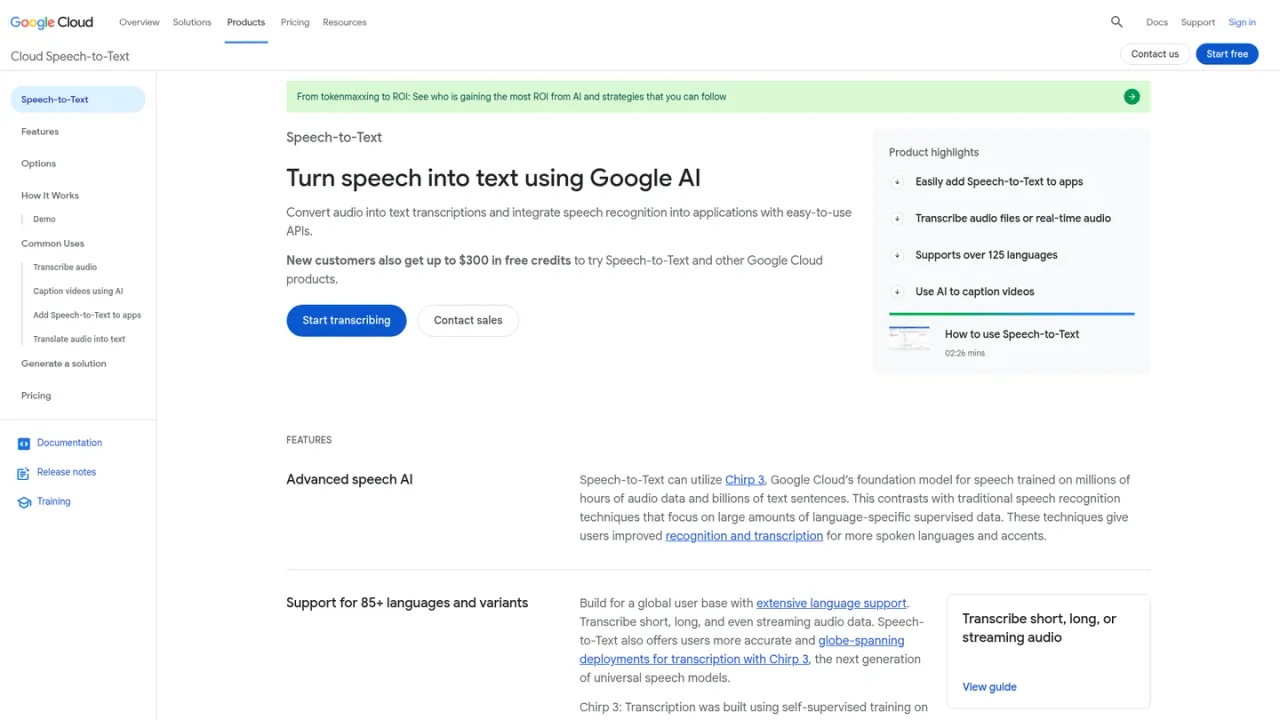Select 'Translate audio into text' in sidebar
Viewport: 1280px width, 720px height.
(x=79, y=339)
